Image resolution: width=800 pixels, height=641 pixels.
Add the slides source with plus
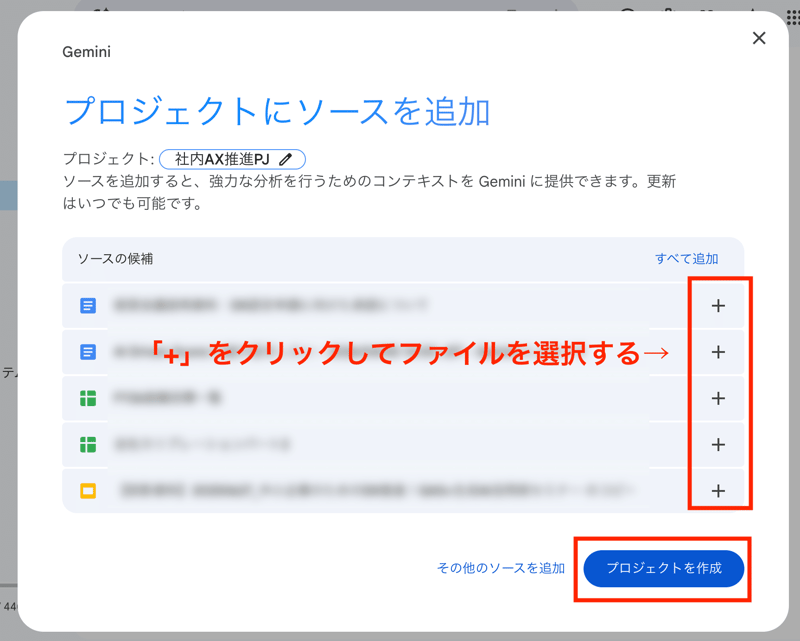click(x=718, y=491)
